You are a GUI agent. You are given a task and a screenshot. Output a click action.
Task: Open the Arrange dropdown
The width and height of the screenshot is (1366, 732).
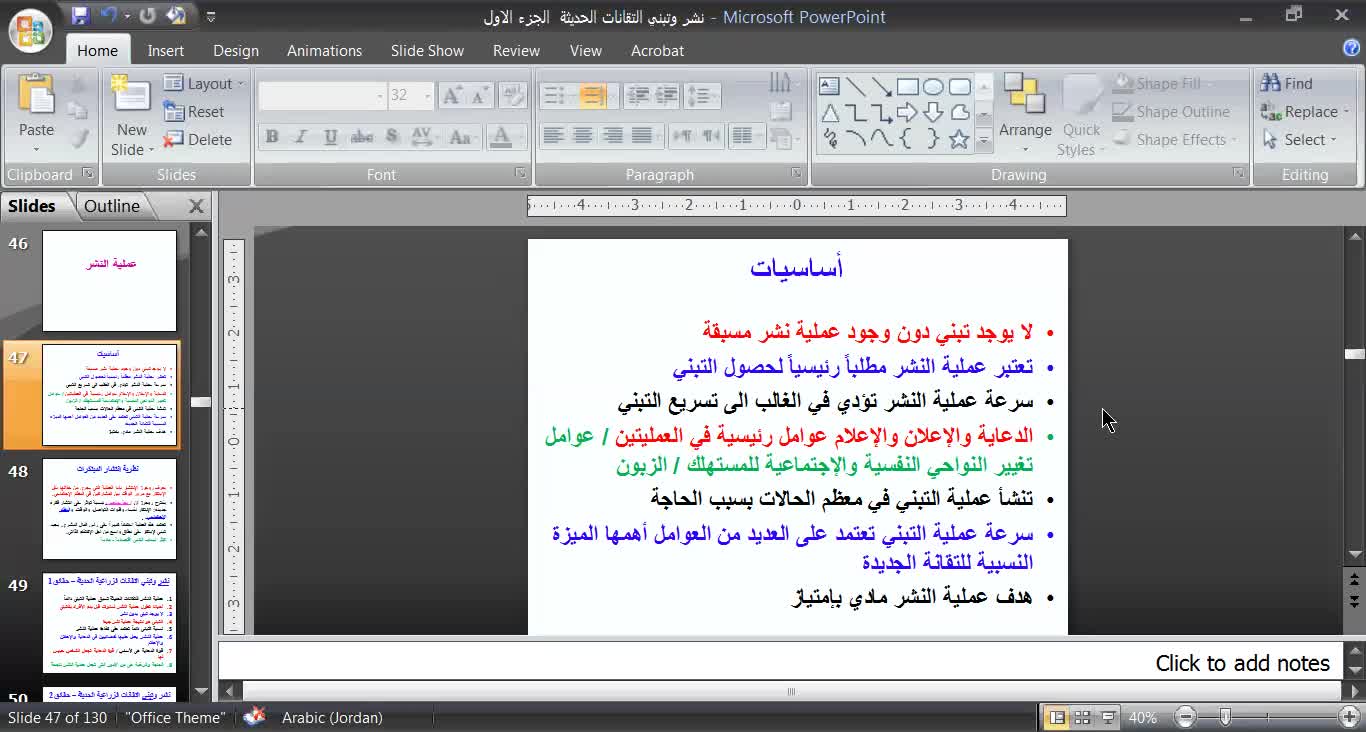[x=1025, y=113]
